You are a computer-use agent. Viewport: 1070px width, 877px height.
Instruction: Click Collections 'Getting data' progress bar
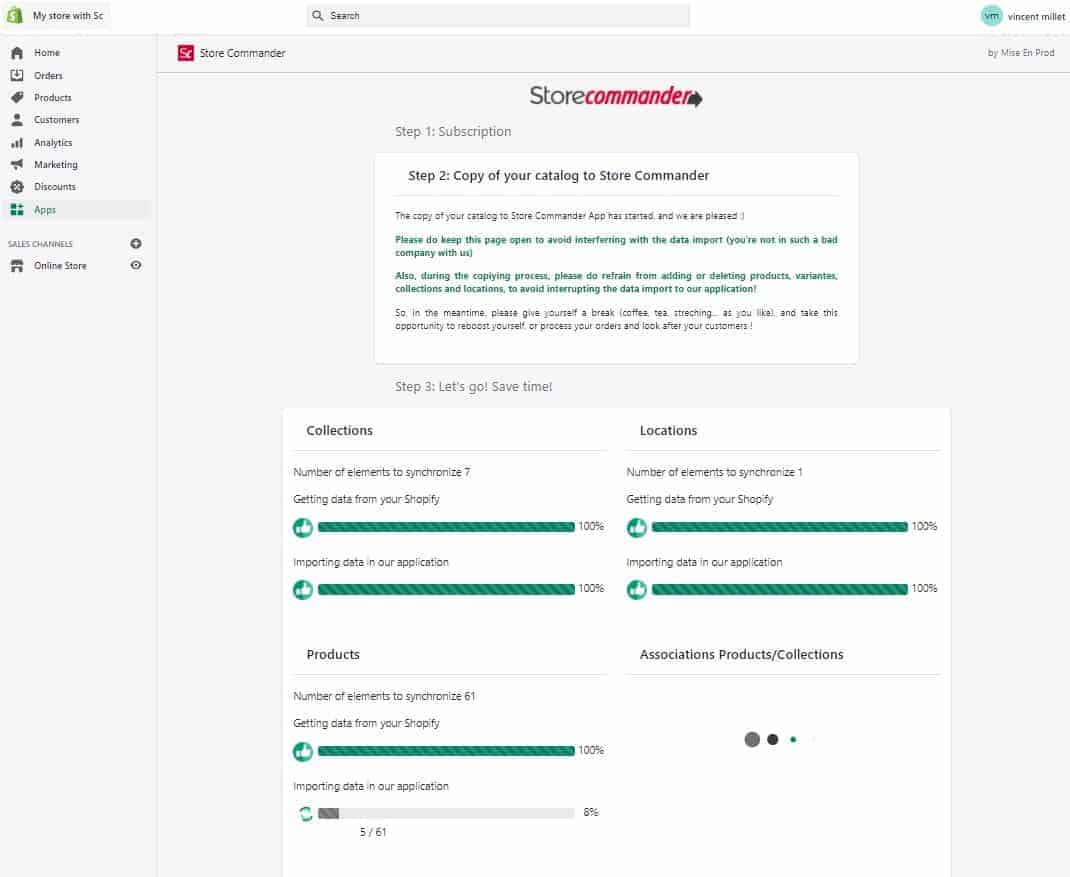tap(446, 527)
